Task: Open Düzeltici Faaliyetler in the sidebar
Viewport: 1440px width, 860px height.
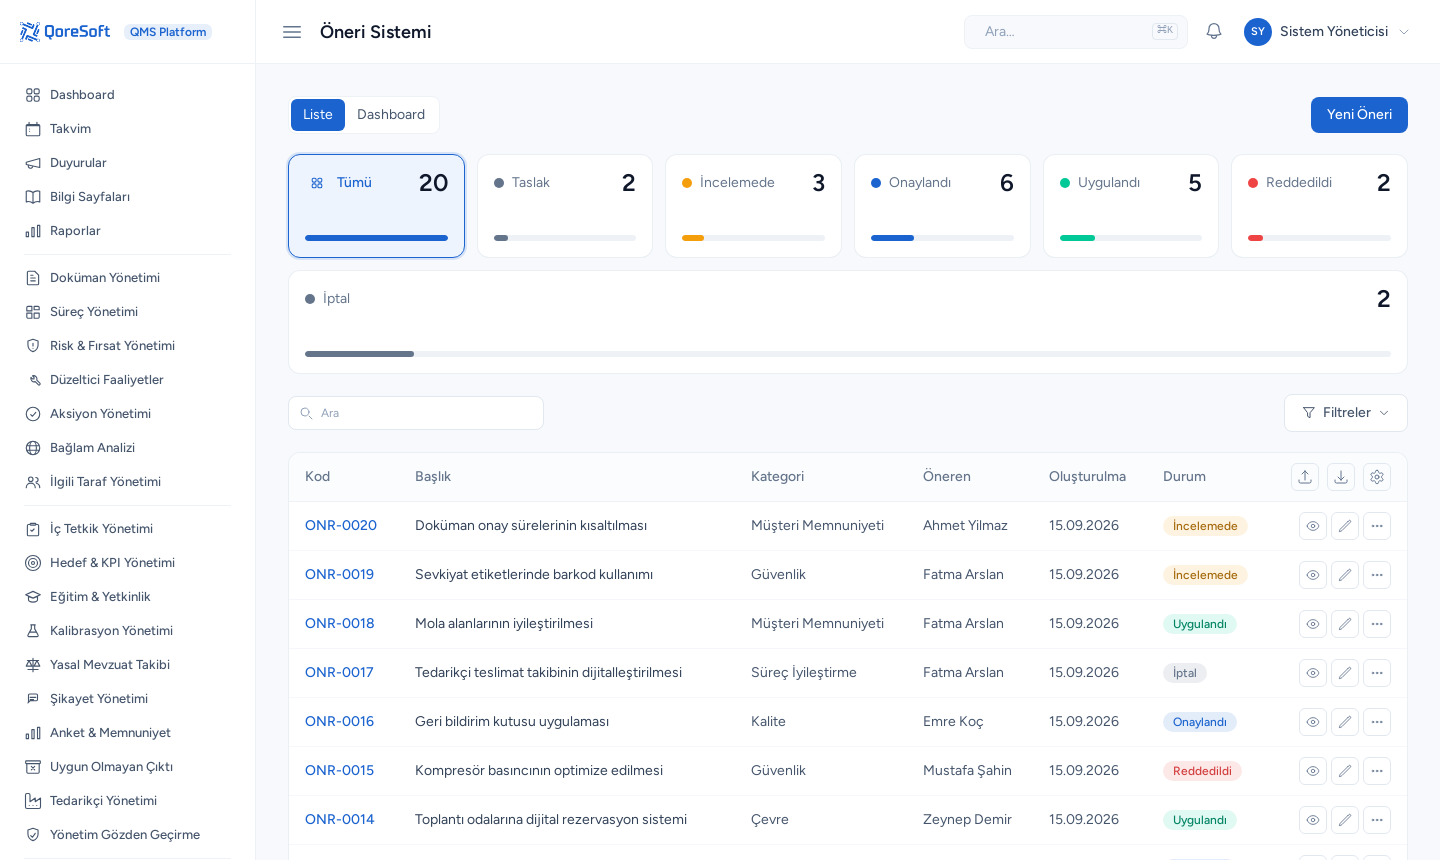Action: point(128,380)
